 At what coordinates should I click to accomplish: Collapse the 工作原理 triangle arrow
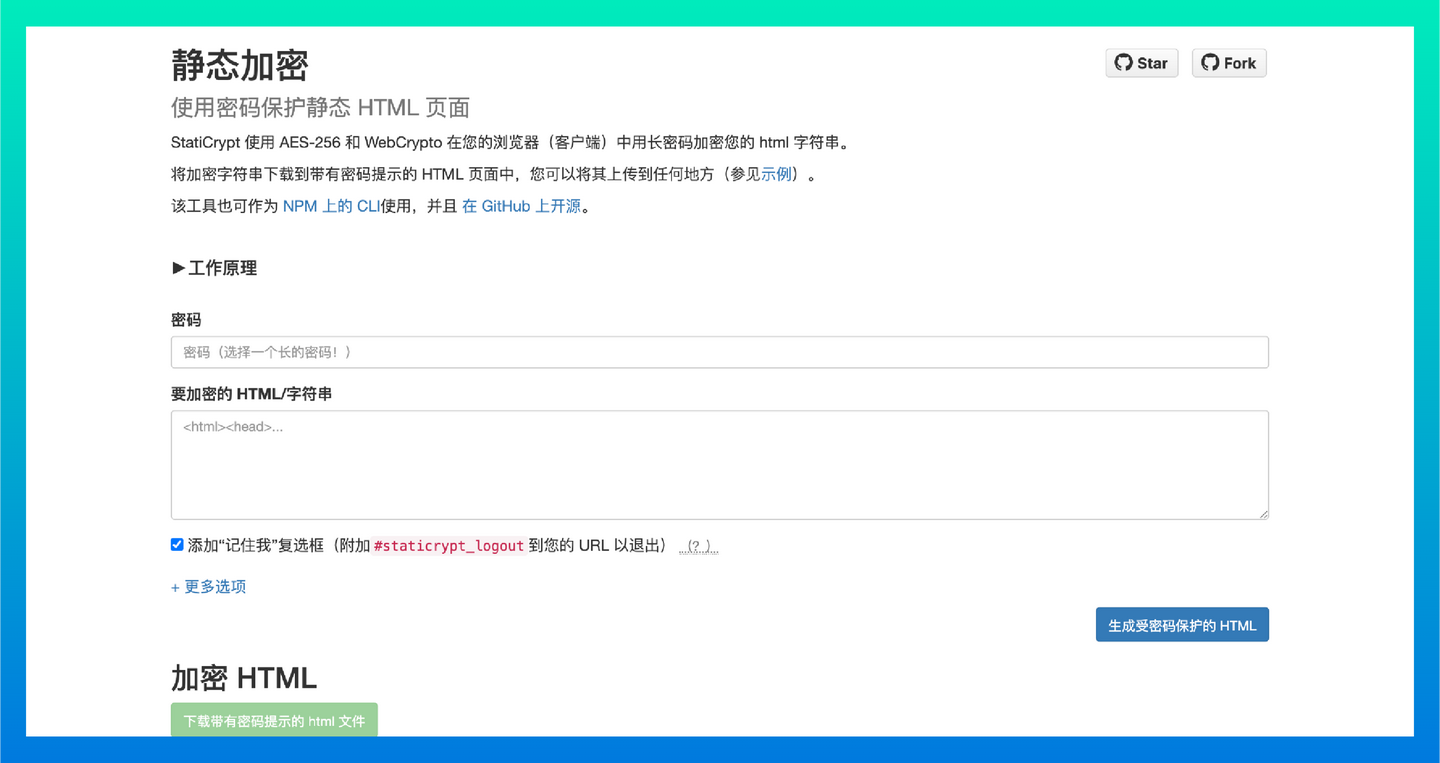coord(178,268)
